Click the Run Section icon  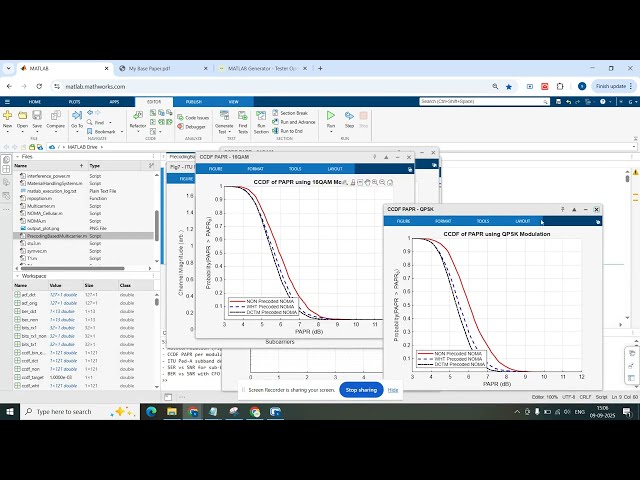click(261, 116)
